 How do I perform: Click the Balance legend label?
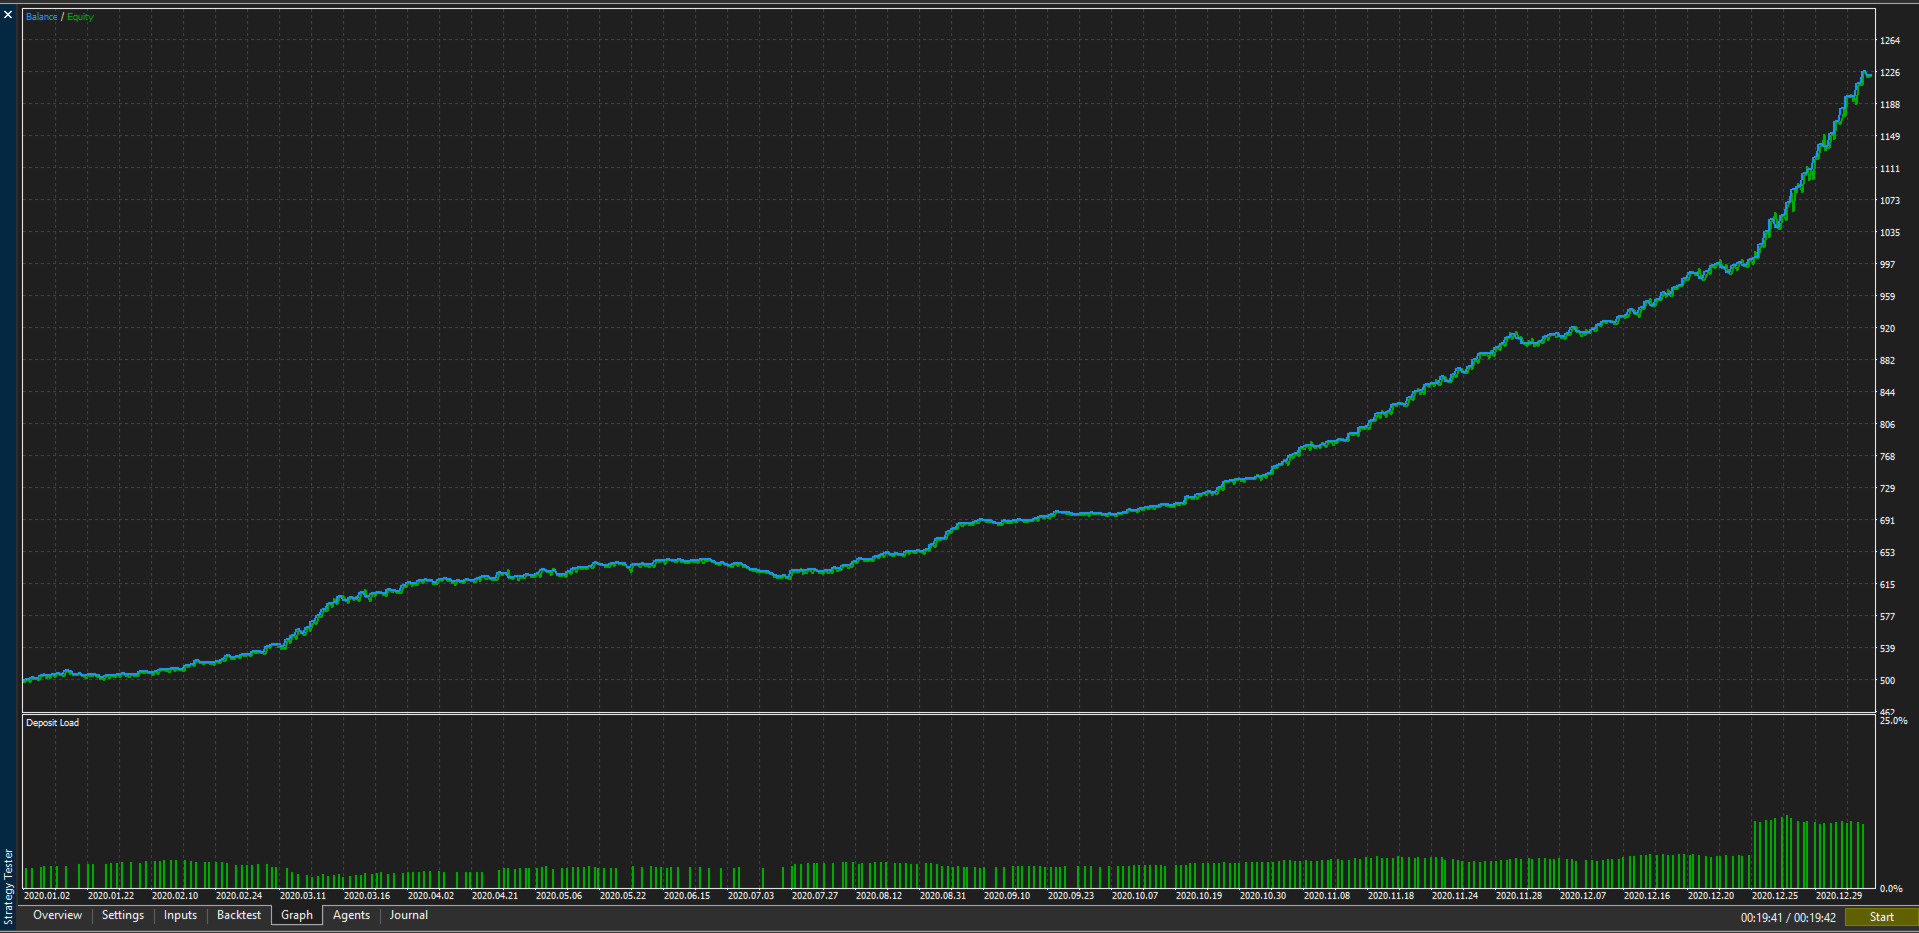pos(42,17)
